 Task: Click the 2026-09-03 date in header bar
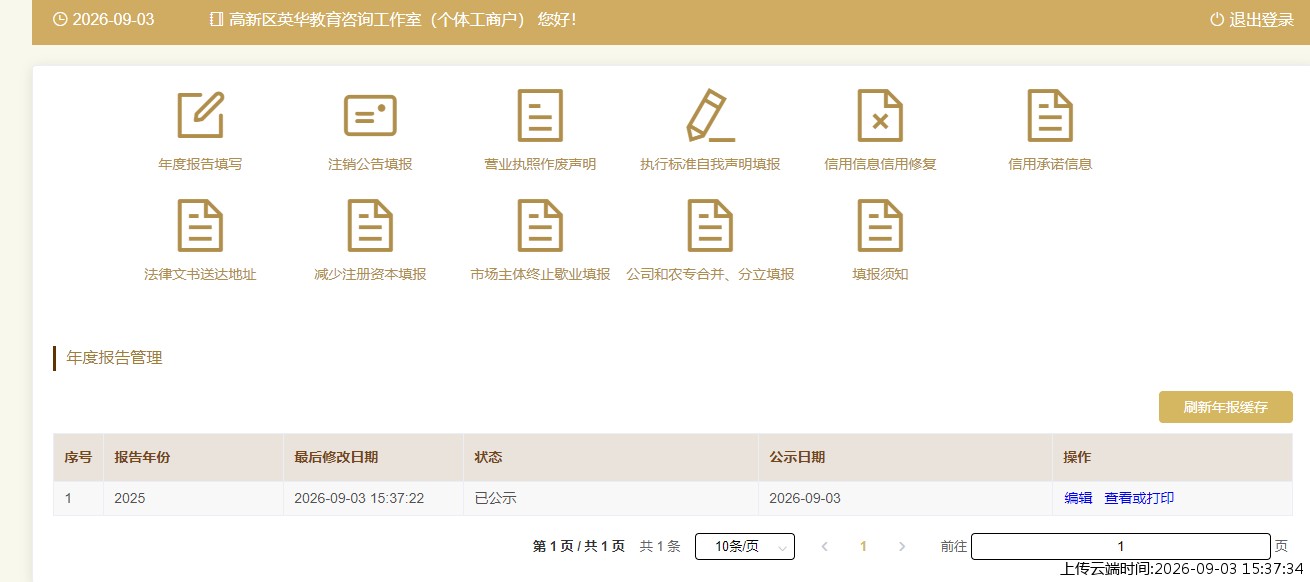113,19
